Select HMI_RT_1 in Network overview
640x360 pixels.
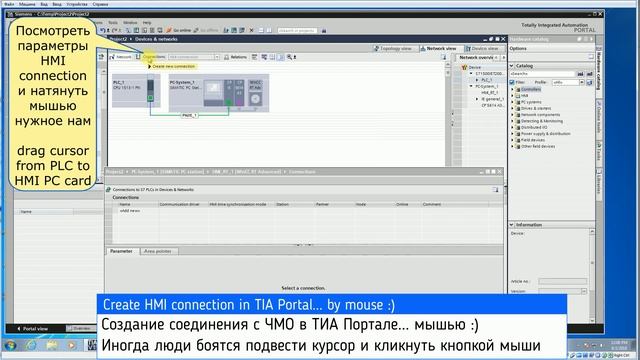point(489,93)
